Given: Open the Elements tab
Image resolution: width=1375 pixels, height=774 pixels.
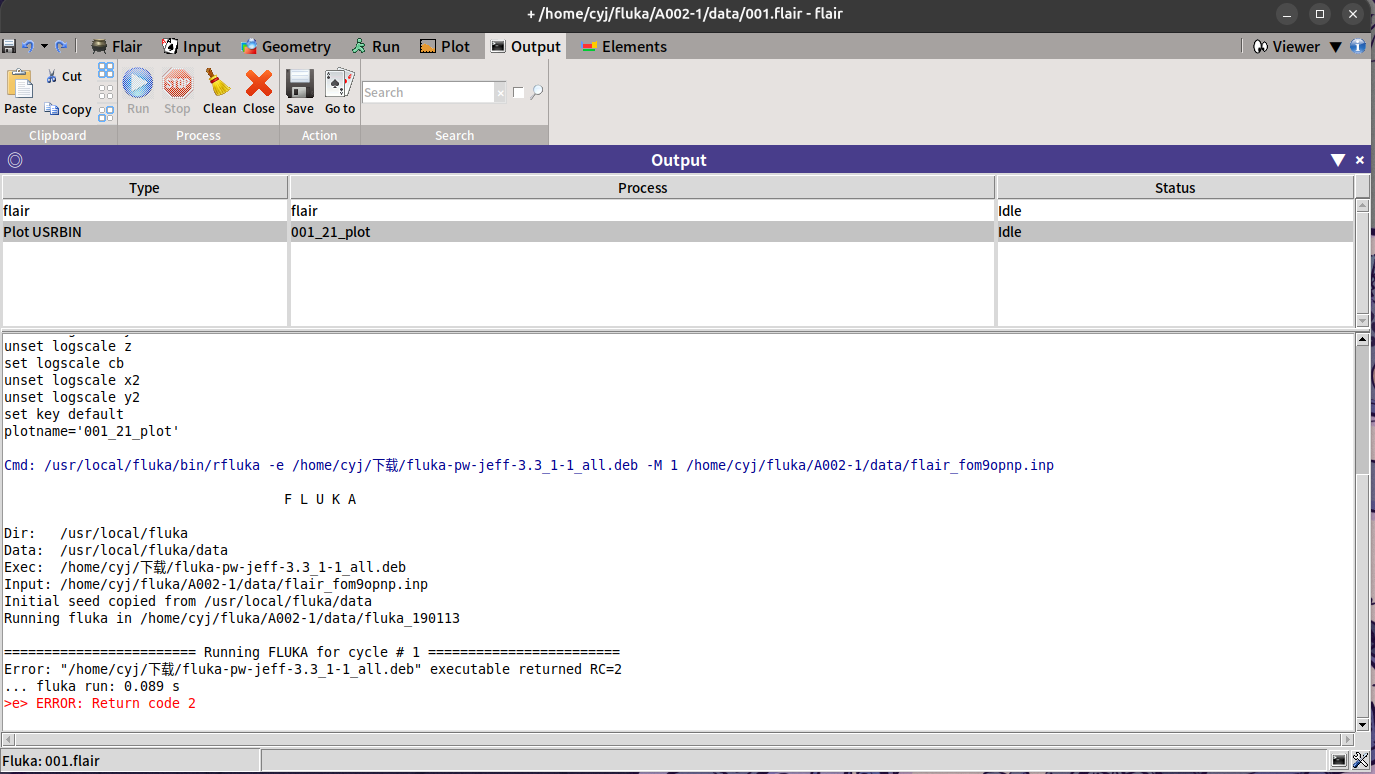Looking at the screenshot, I should tap(624, 46).
